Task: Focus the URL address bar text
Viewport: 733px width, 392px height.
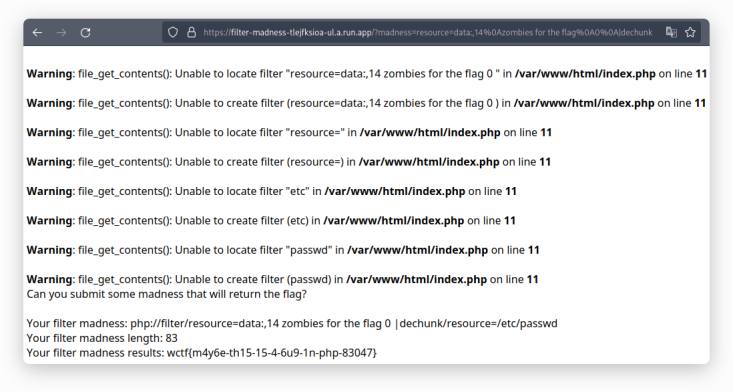Action: pos(428,32)
